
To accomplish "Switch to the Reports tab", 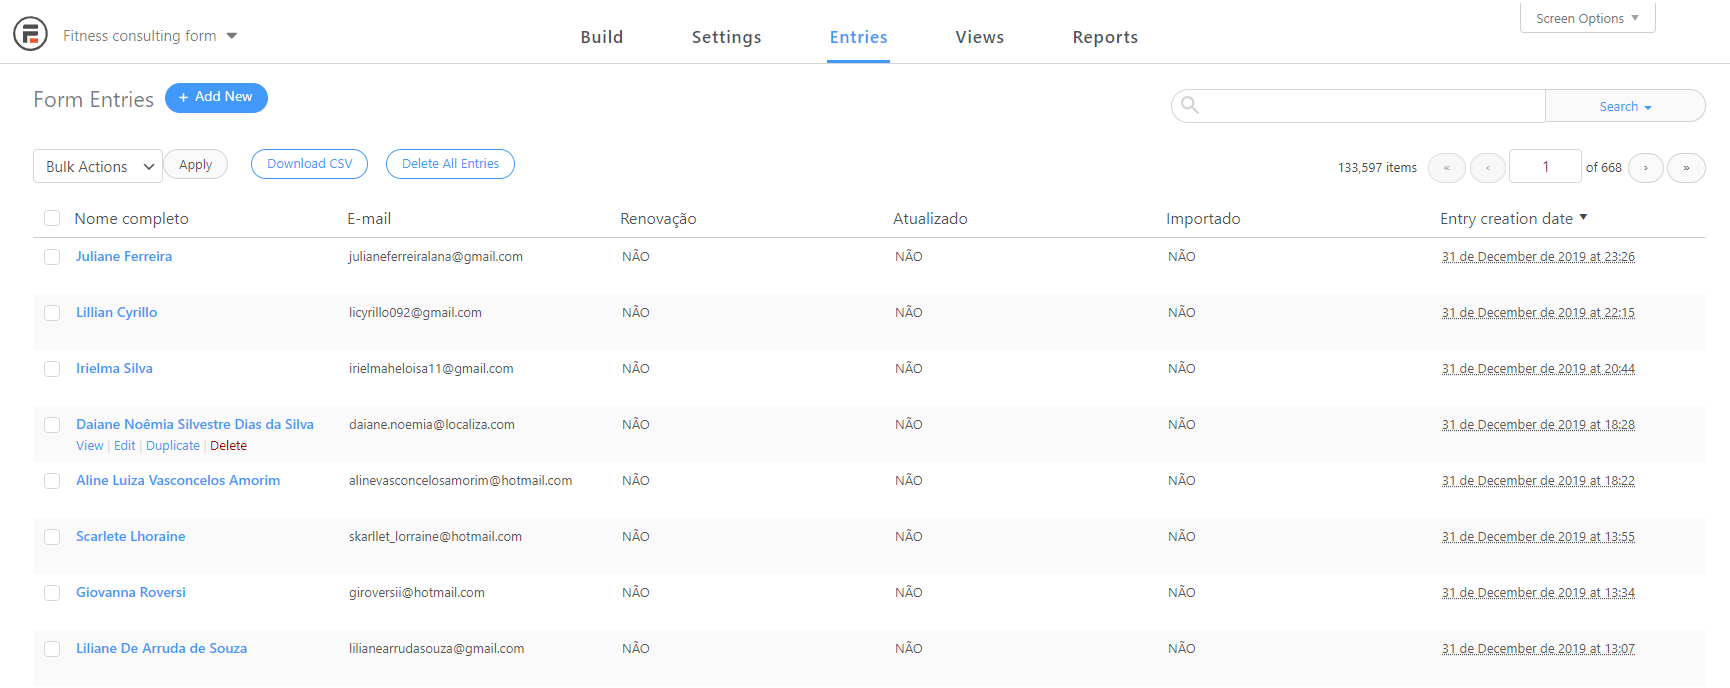I will click(1105, 37).
